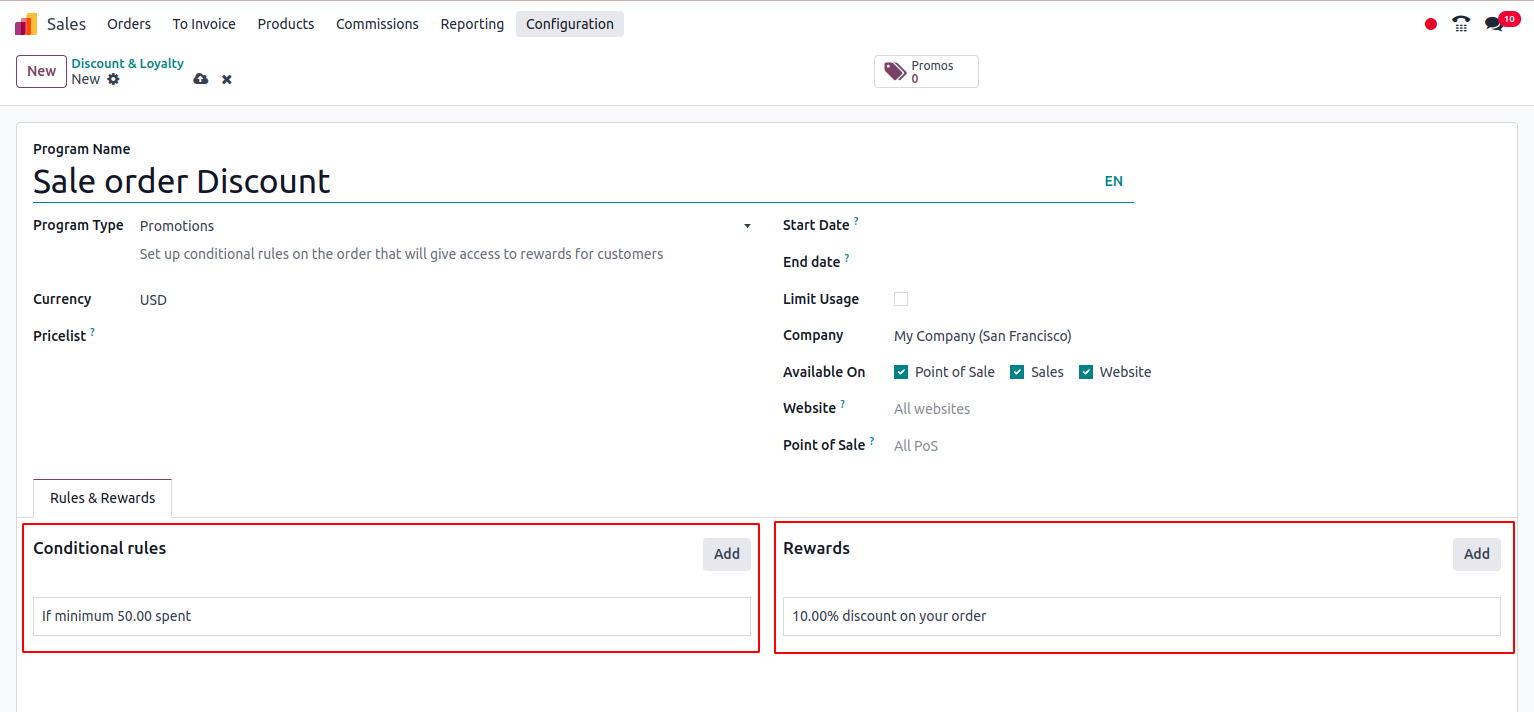The width and height of the screenshot is (1534, 712).
Task: Click the New button
Action: (41, 71)
